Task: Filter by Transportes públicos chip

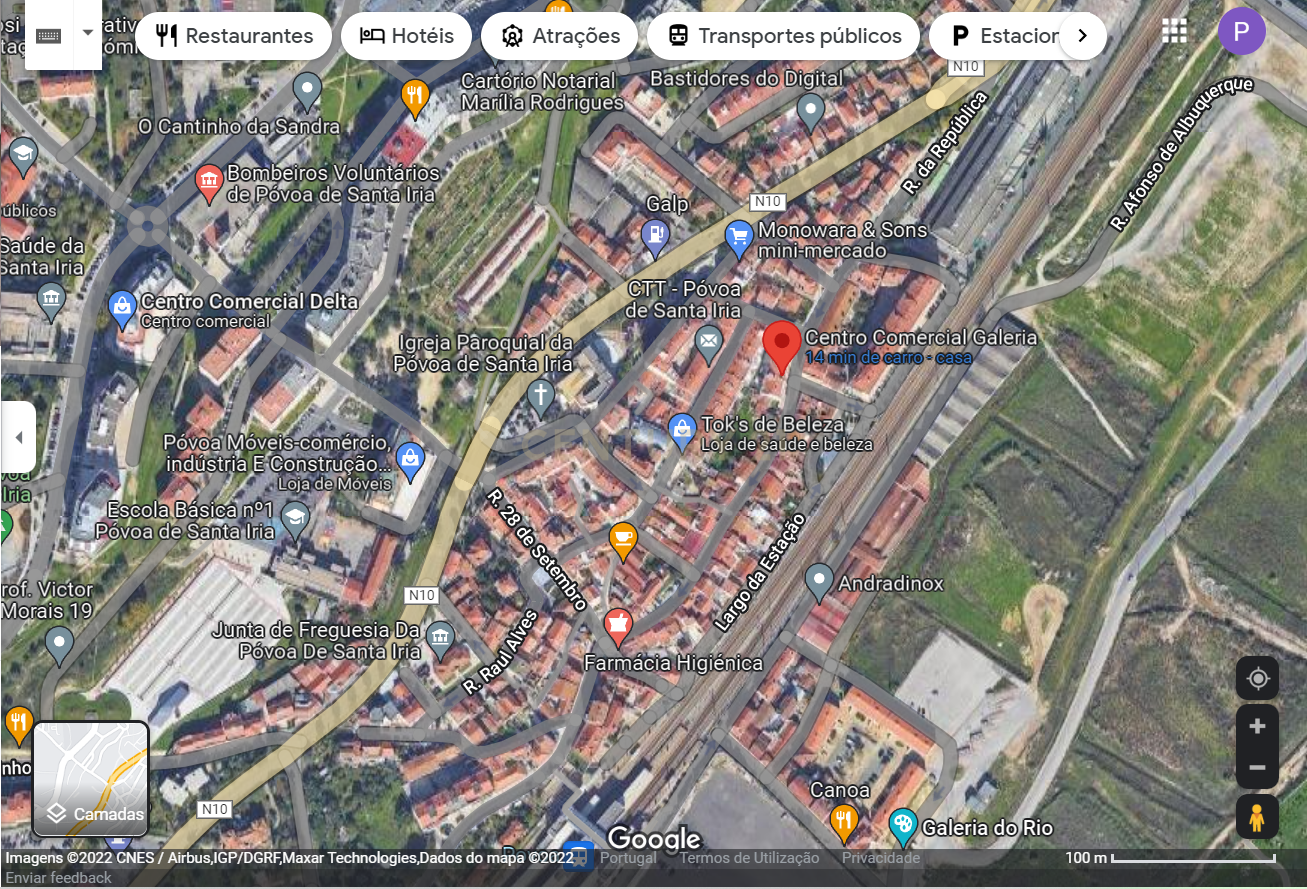Action: tap(784, 36)
